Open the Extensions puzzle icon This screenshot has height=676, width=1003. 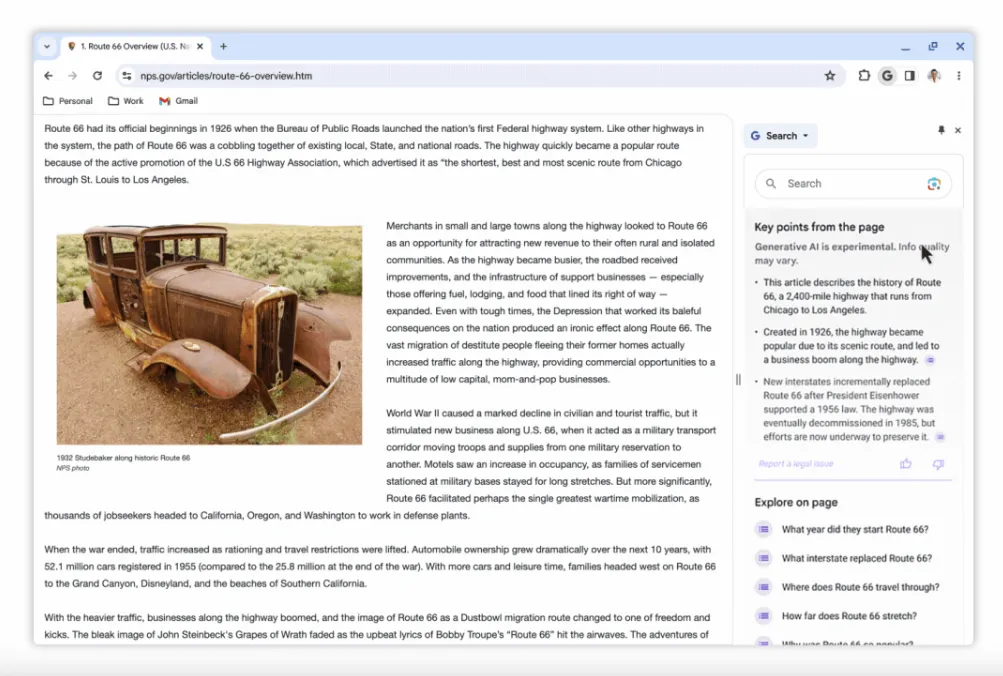click(864, 75)
